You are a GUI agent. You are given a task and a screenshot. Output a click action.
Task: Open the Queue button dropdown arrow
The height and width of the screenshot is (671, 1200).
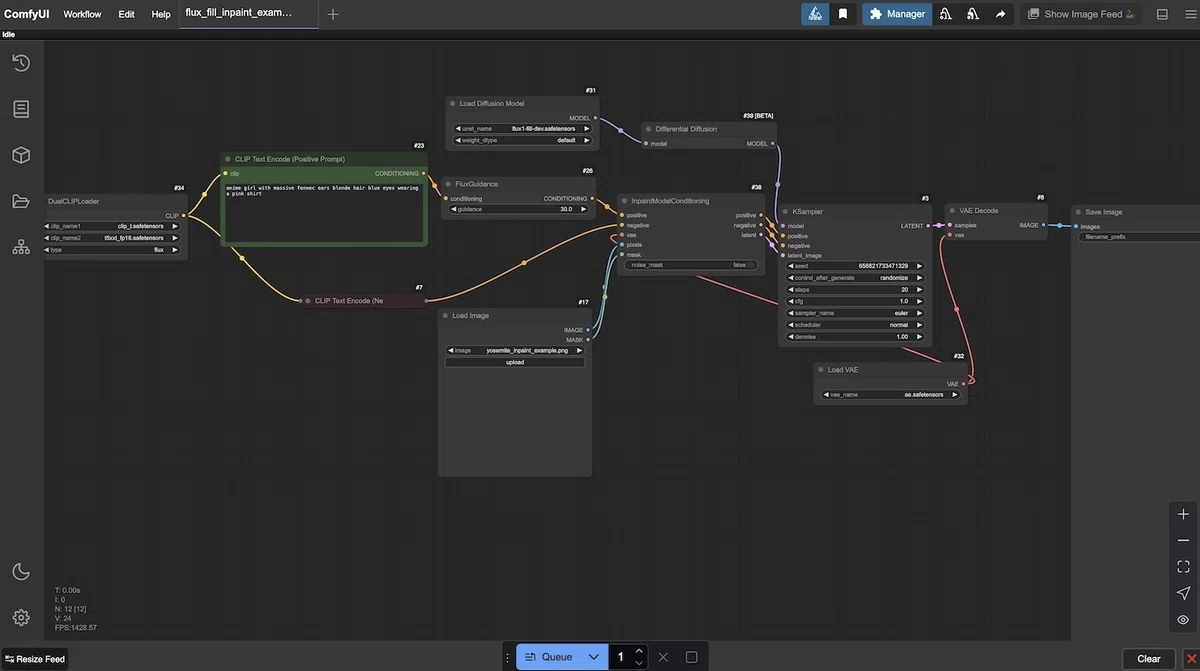594,657
